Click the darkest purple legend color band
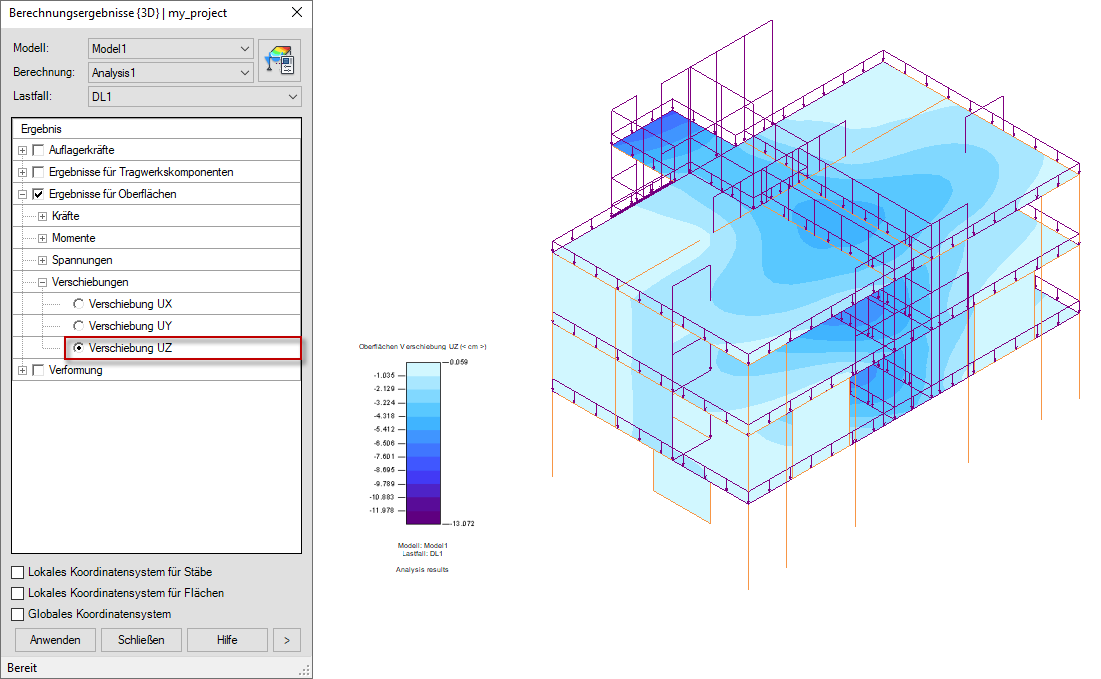This screenshot has height=679, width=1101. [423, 517]
